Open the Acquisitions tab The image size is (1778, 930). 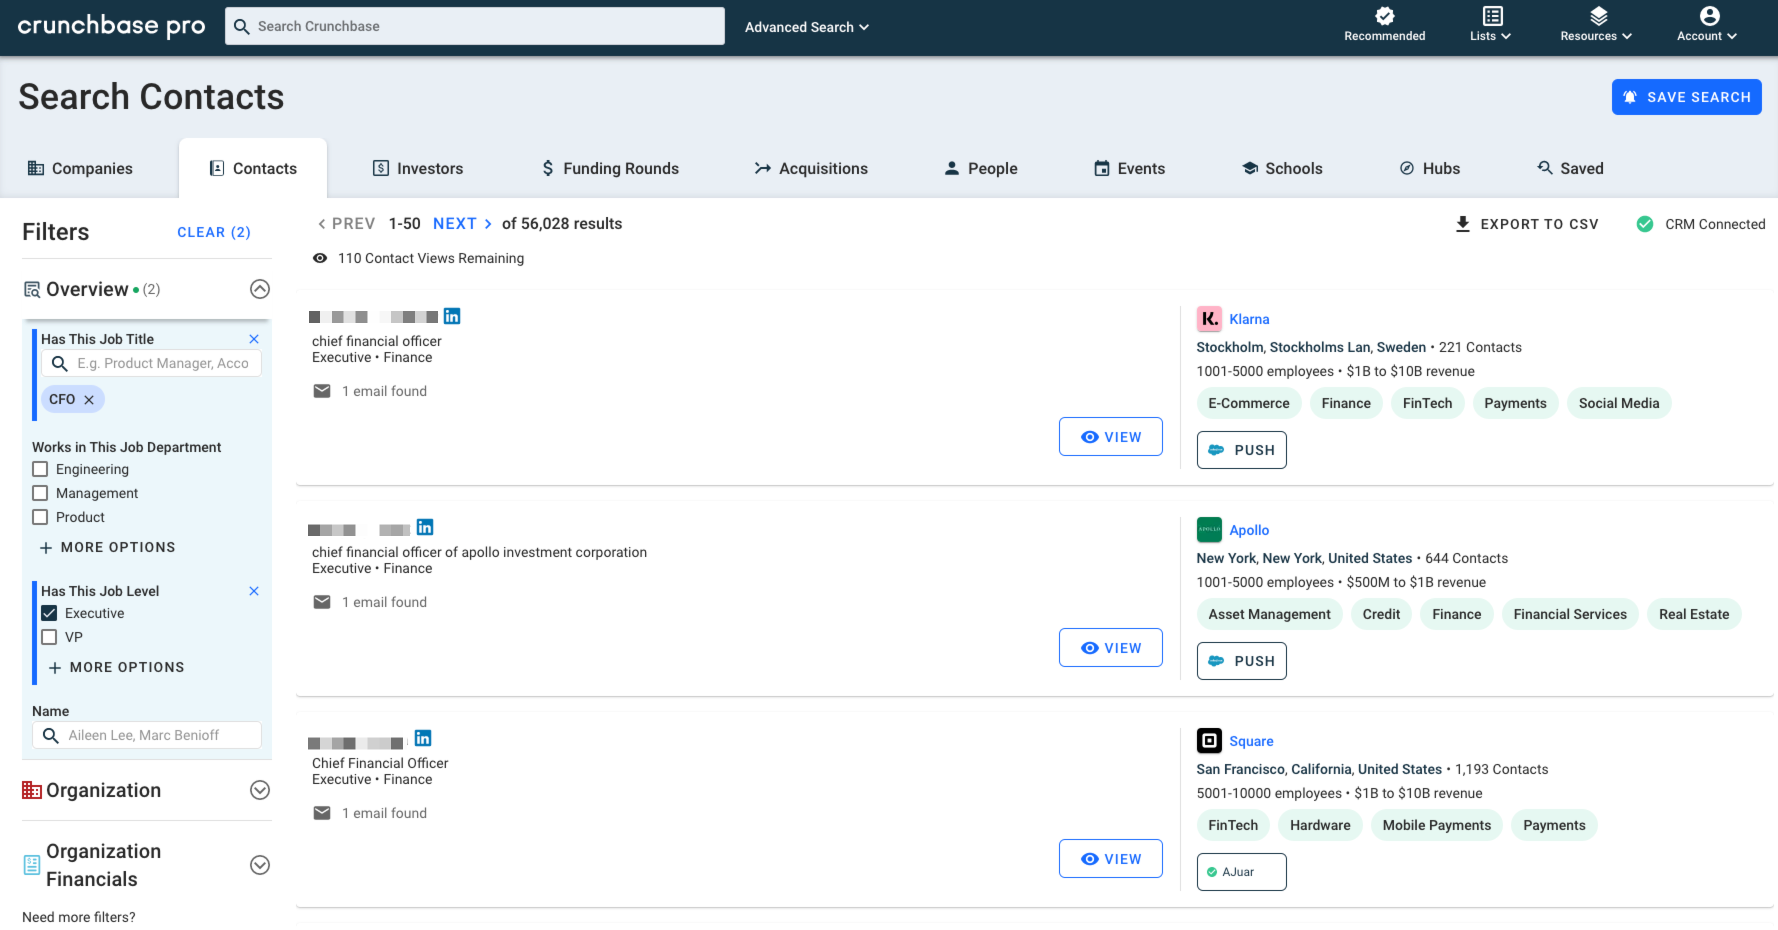coord(811,168)
